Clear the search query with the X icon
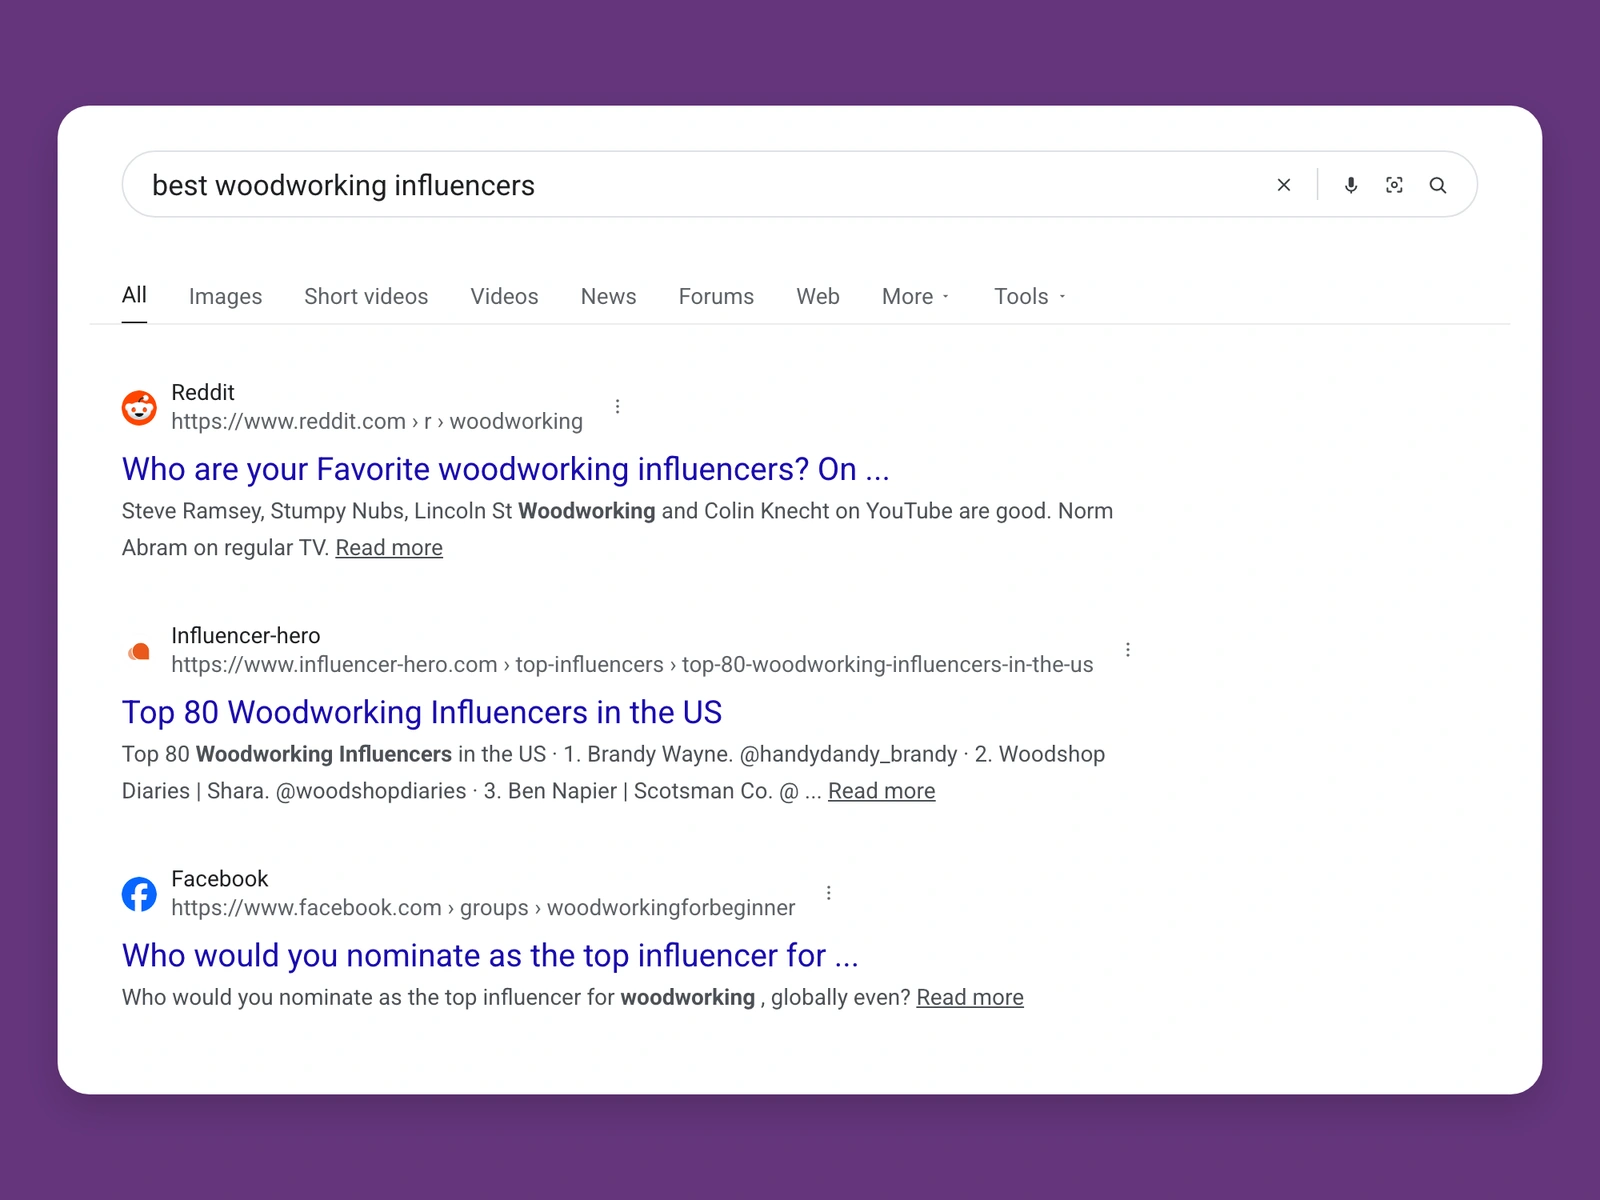 pos(1284,185)
